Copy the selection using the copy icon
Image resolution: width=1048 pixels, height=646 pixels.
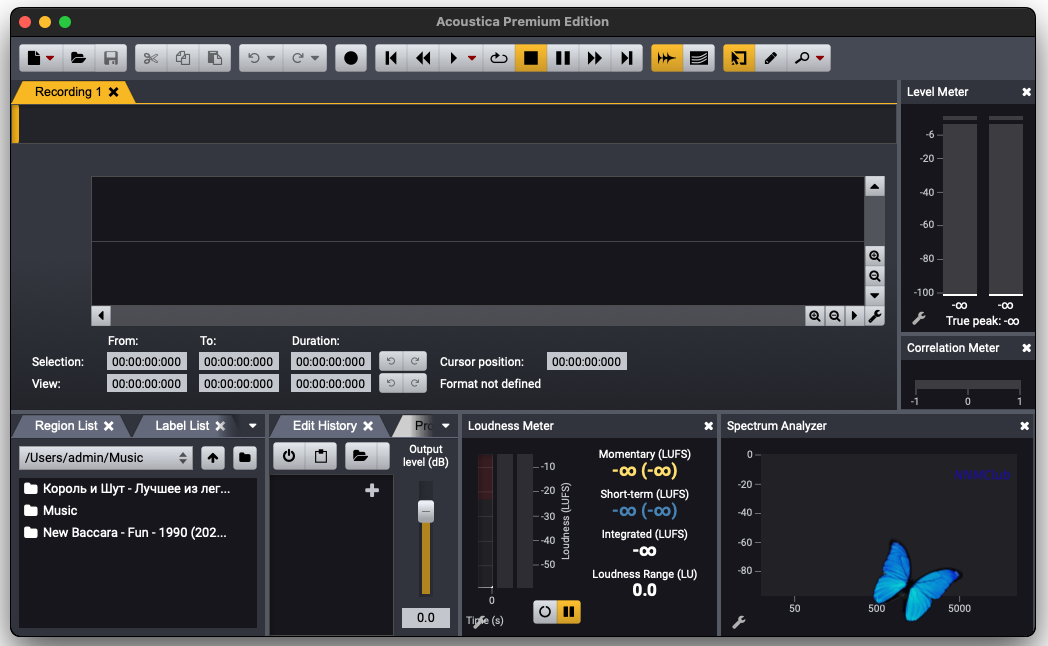pyautogui.click(x=182, y=58)
